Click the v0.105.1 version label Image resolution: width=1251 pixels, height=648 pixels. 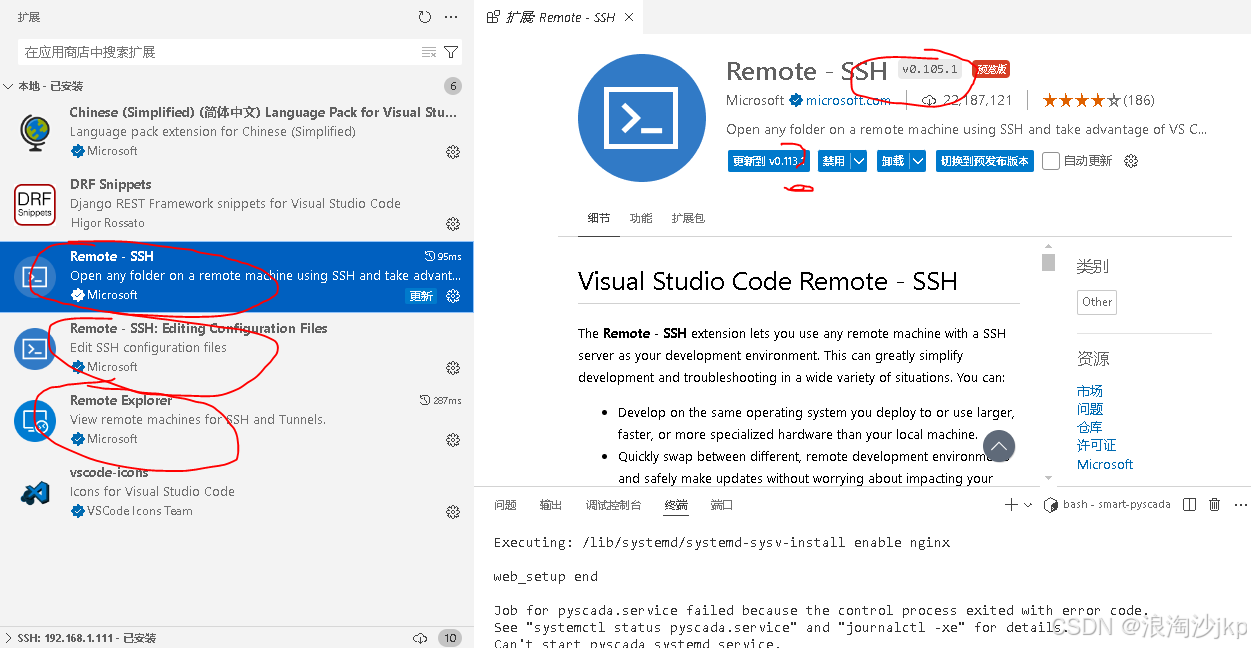pos(930,70)
